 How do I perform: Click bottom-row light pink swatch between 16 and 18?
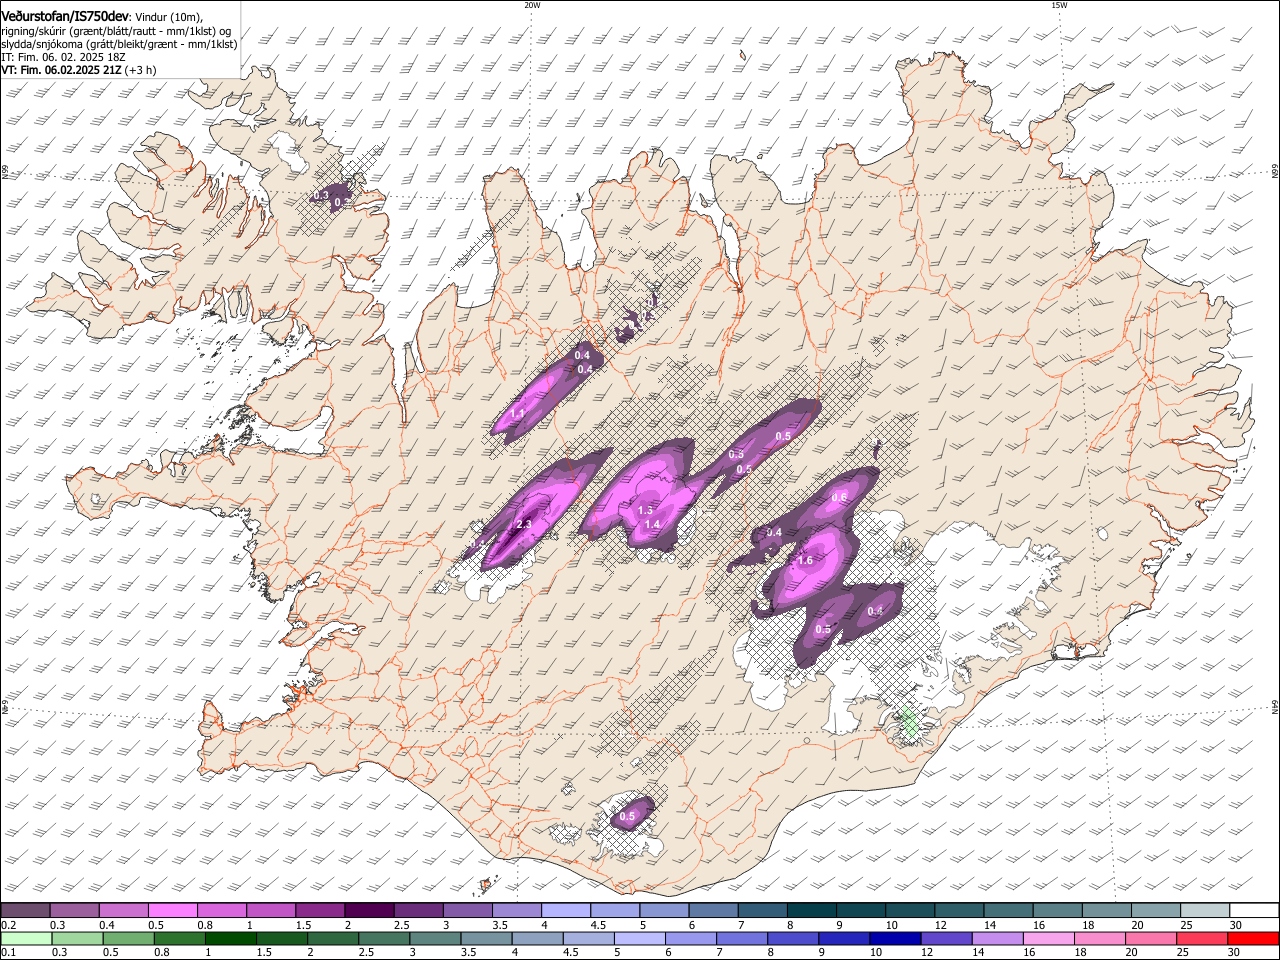tap(1047, 939)
